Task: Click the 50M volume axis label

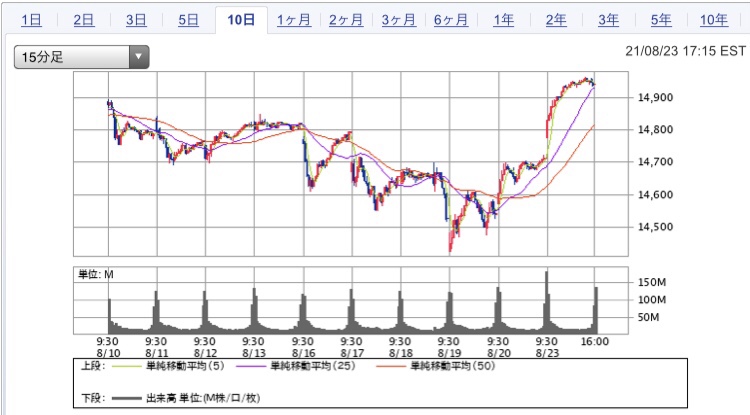Action: tap(648, 317)
